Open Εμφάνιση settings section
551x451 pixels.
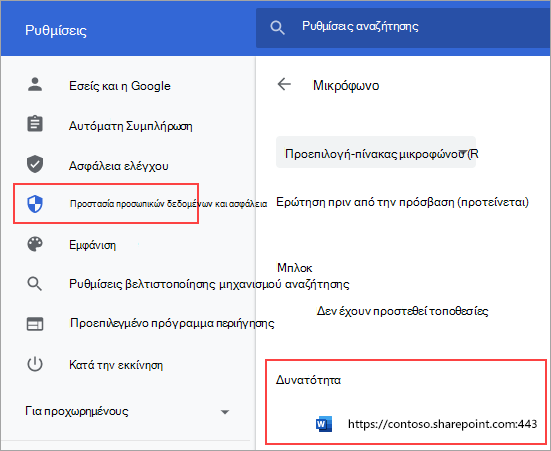pos(92,245)
